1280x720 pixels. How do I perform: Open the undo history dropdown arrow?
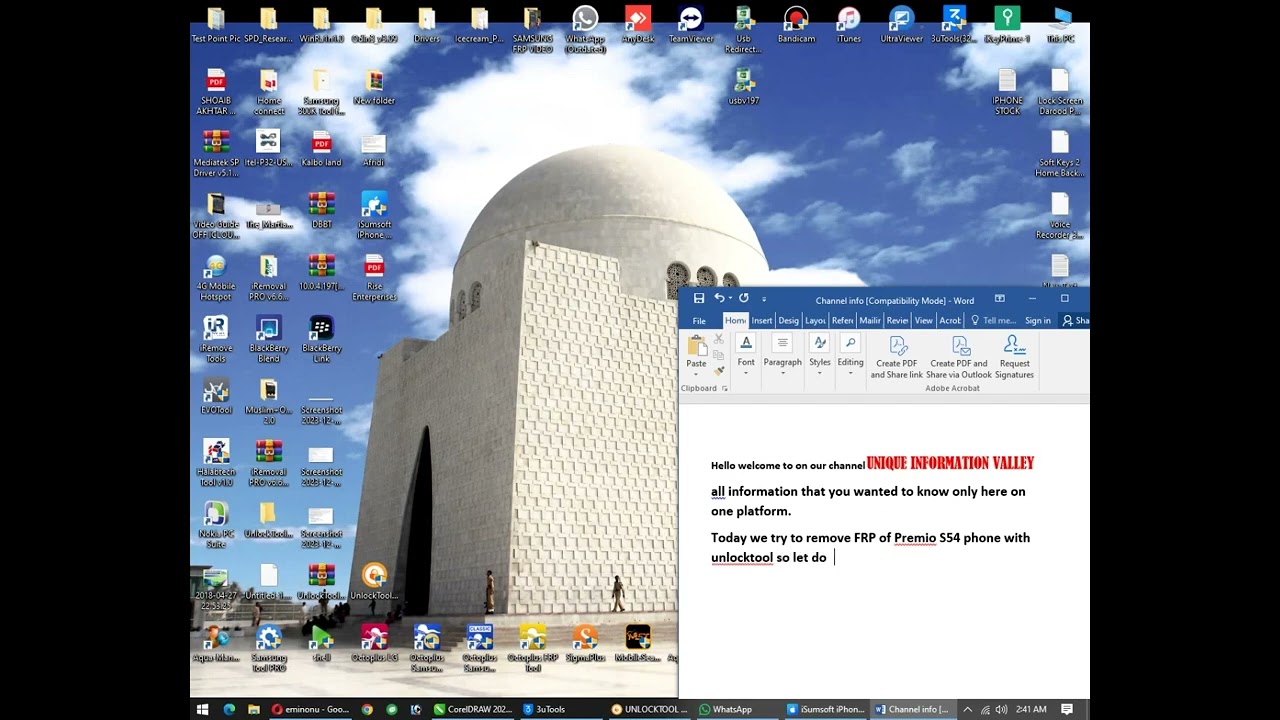pos(730,299)
